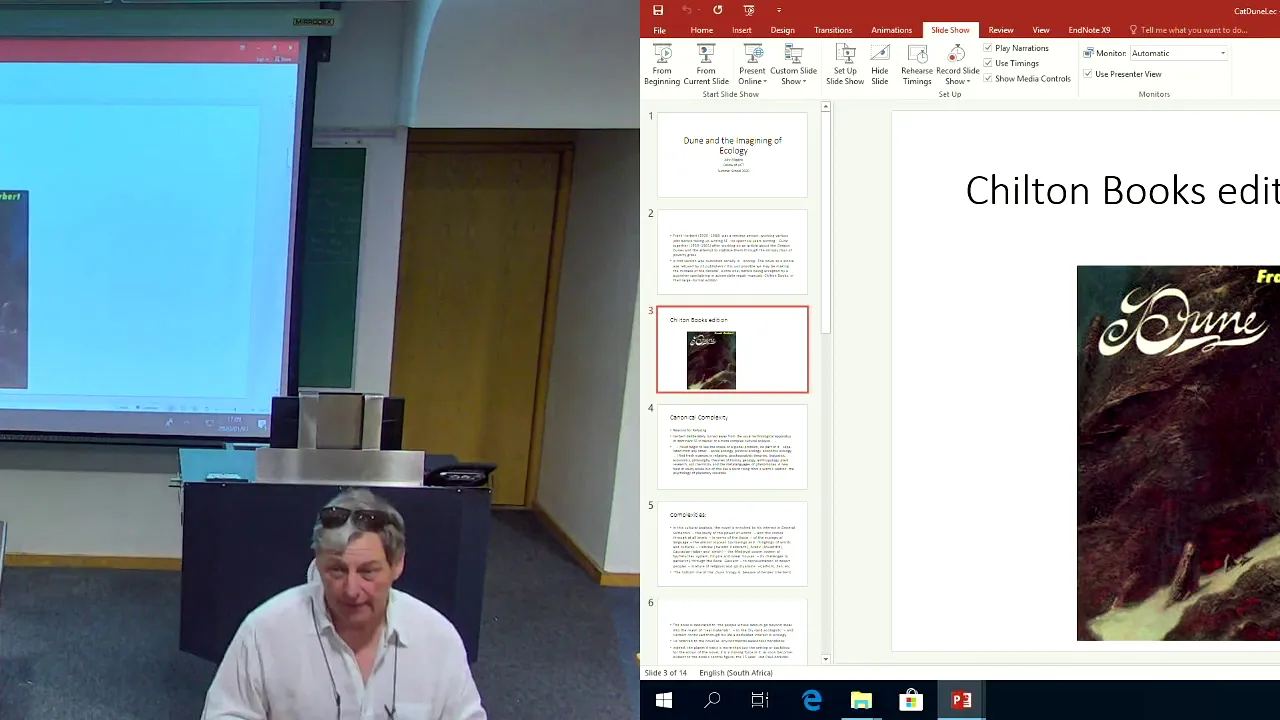Click the PowerPoint taskbar icon
Screen dimensions: 1280x720
pyautogui.click(x=961, y=701)
